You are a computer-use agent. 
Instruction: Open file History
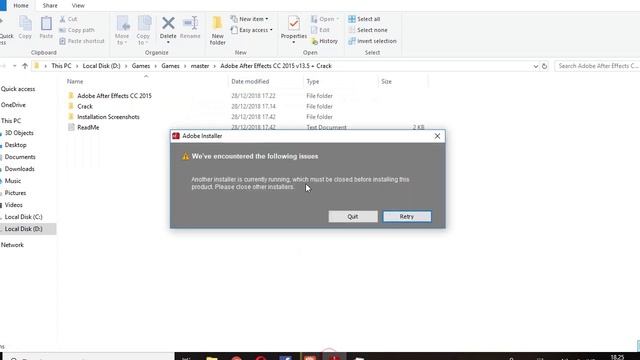coord(324,41)
